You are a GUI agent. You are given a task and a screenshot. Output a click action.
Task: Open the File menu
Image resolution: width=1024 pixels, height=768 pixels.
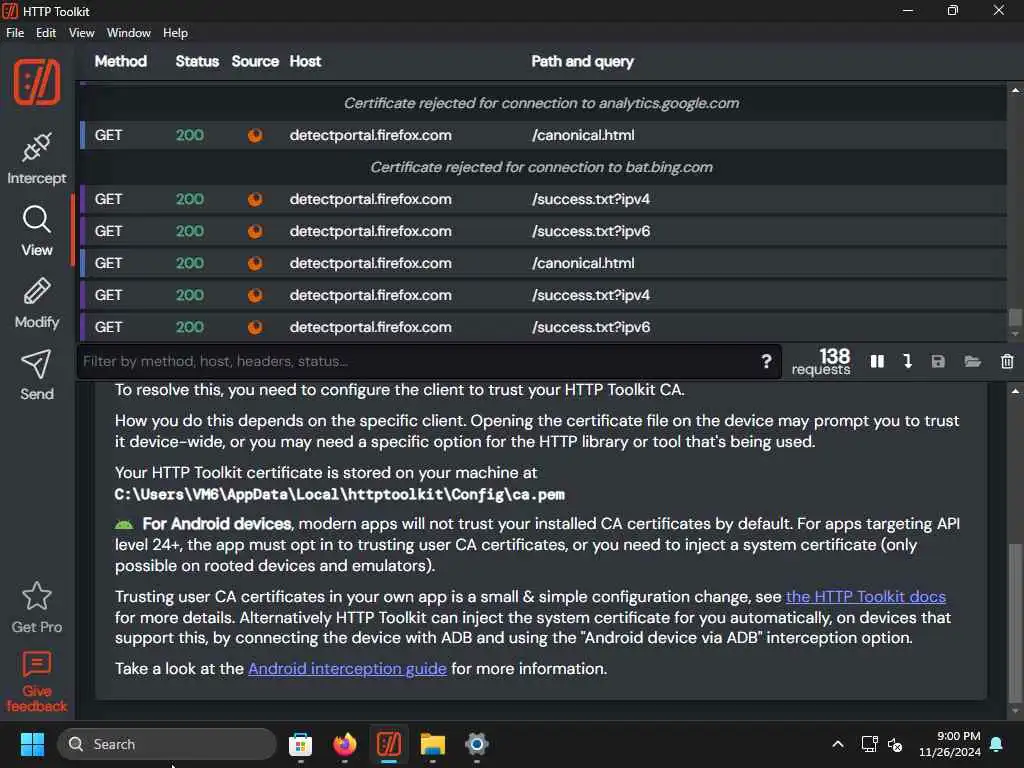click(15, 33)
